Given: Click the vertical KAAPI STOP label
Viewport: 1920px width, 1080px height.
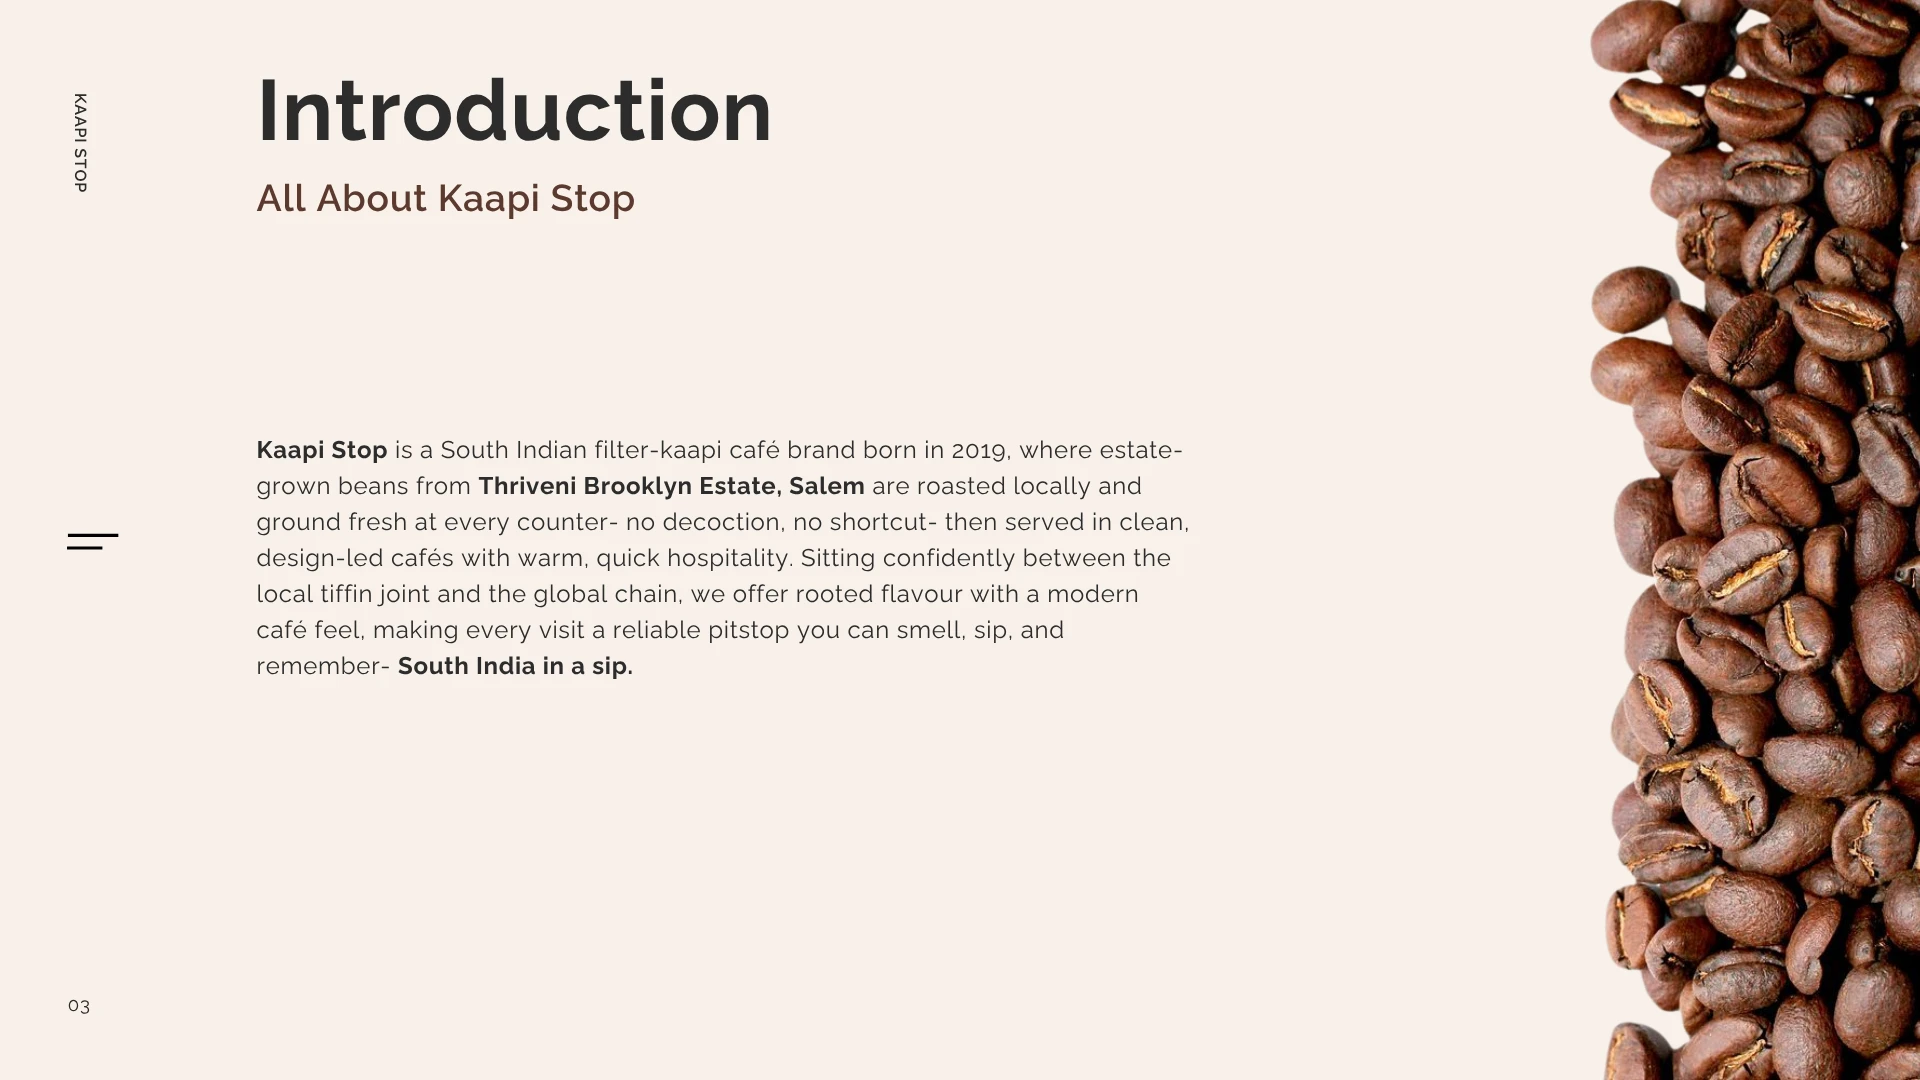Looking at the screenshot, I should pos(80,143).
